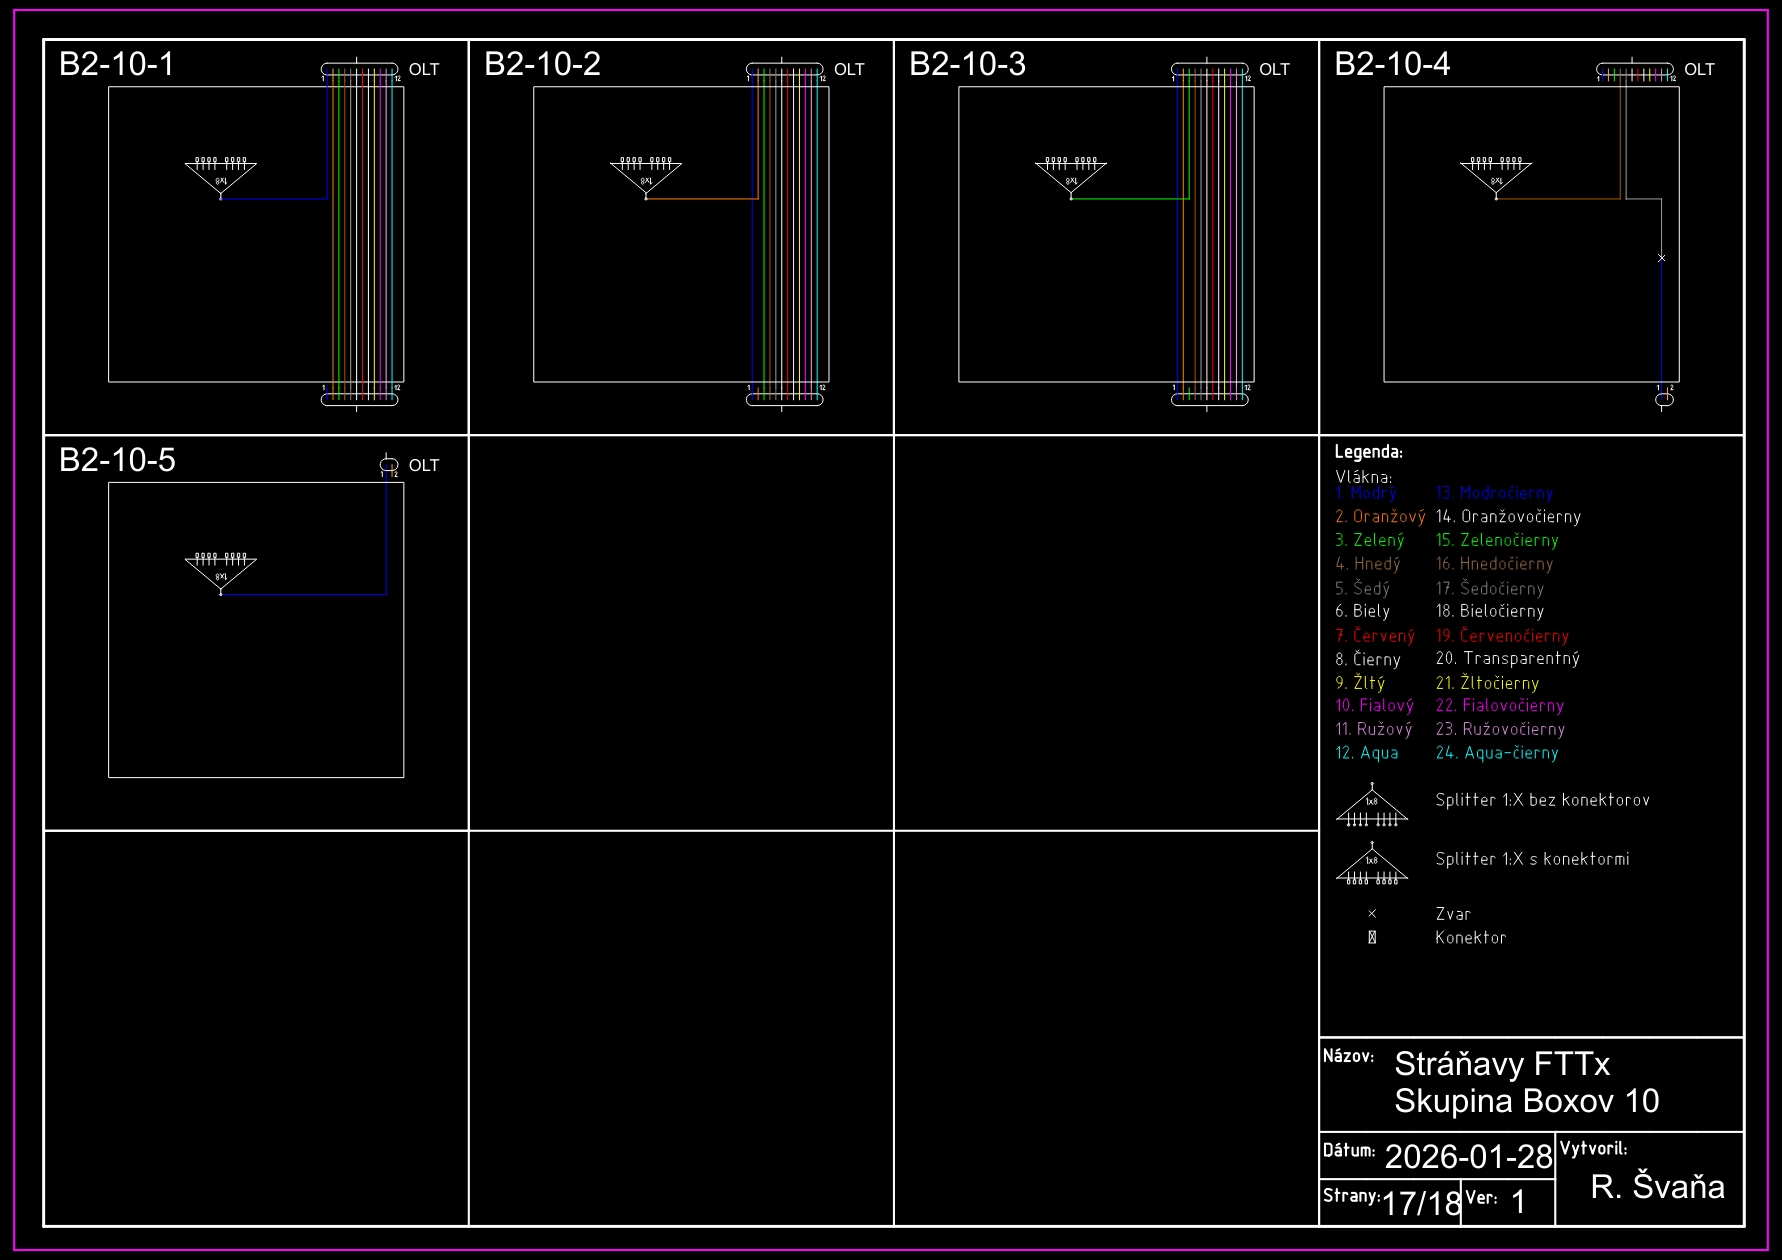
Task: Select the OLT label in box B2-10-2
Action: (x=849, y=69)
